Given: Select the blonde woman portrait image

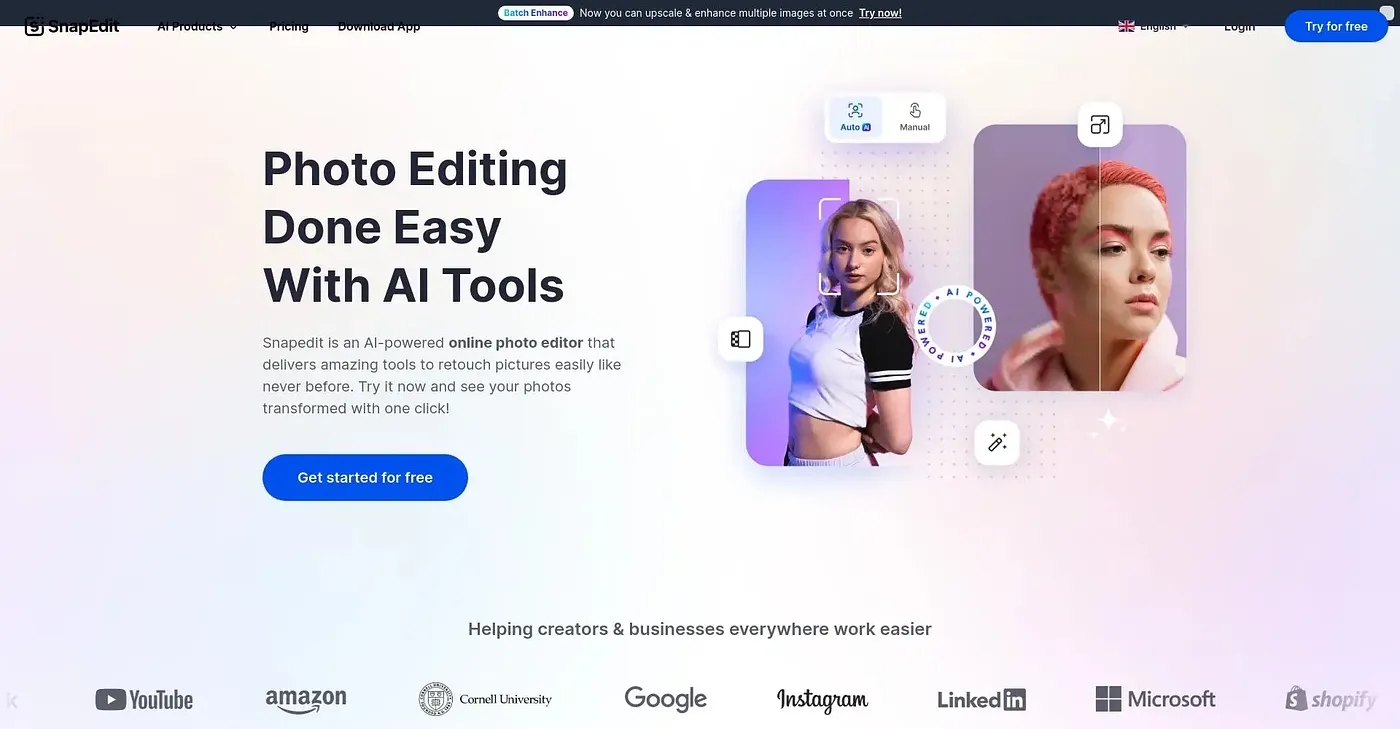Looking at the screenshot, I should 829,323.
